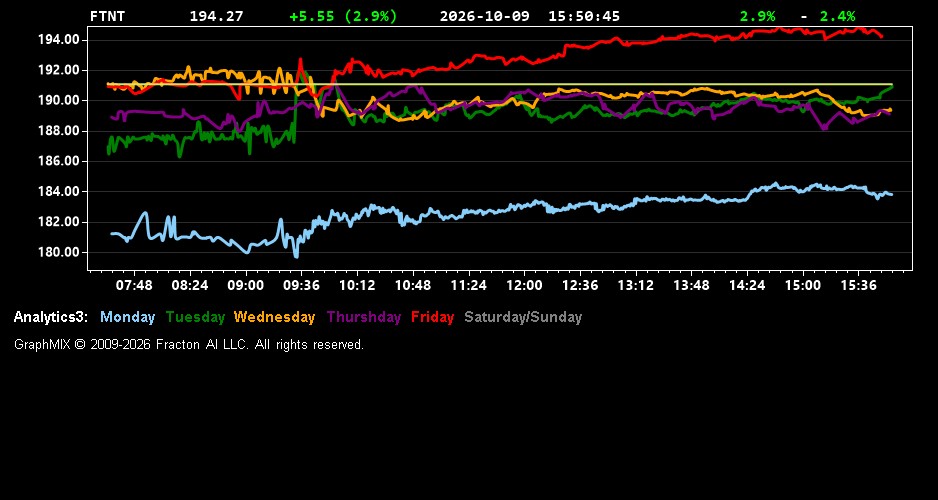
Task: Click the 10:12 time axis label
Action: click(357, 285)
